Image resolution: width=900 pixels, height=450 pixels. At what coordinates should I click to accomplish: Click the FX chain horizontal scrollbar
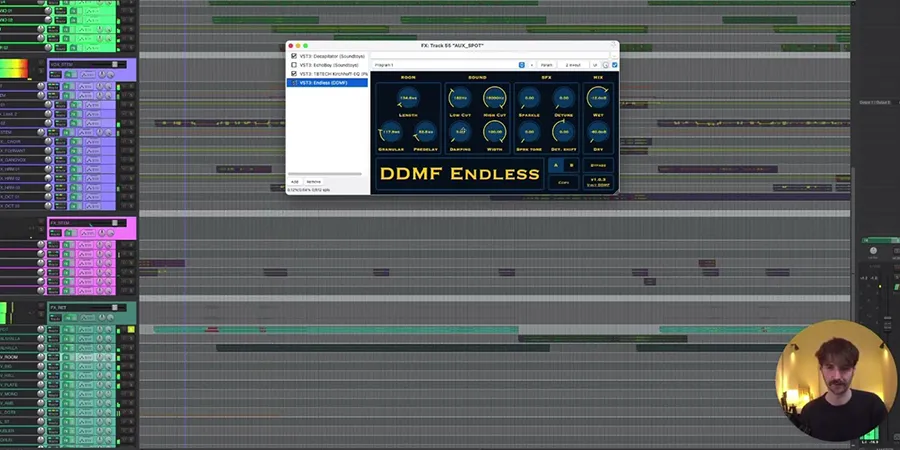(x=325, y=174)
